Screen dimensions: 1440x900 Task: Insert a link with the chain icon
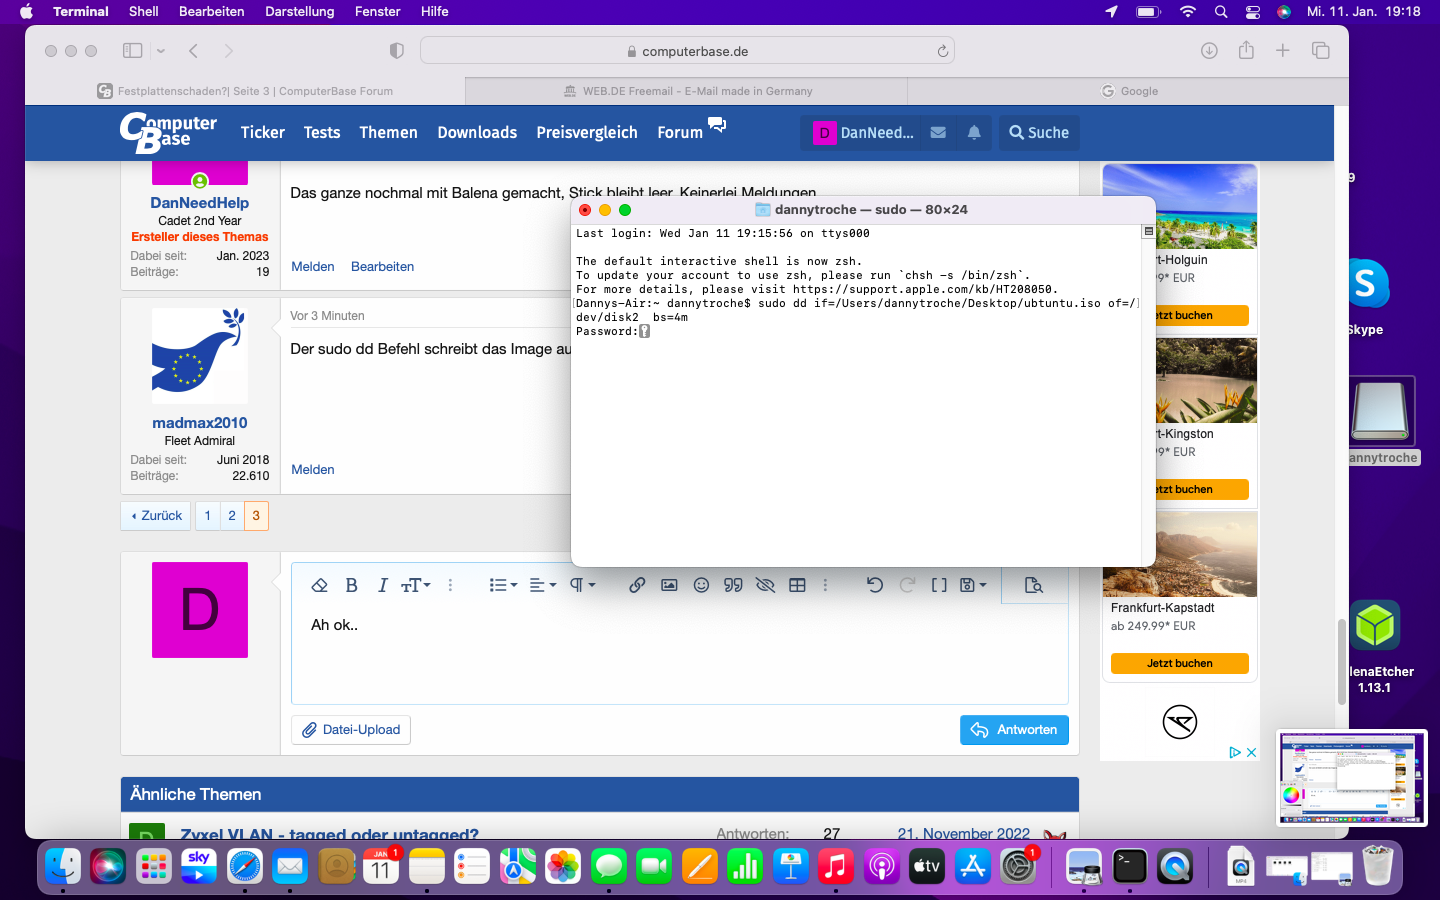[637, 585]
